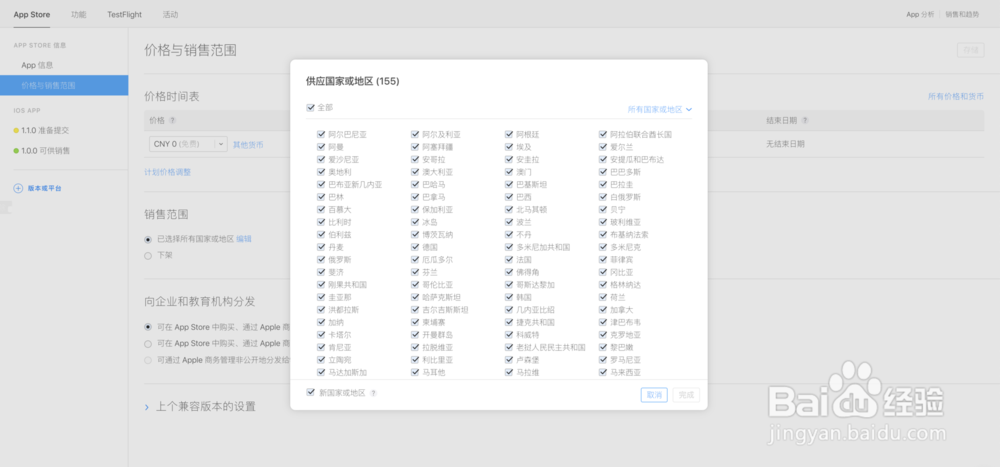1000x467 pixels.
Task: Open 销售和趋势 in top bar
Action: [962, 14]
